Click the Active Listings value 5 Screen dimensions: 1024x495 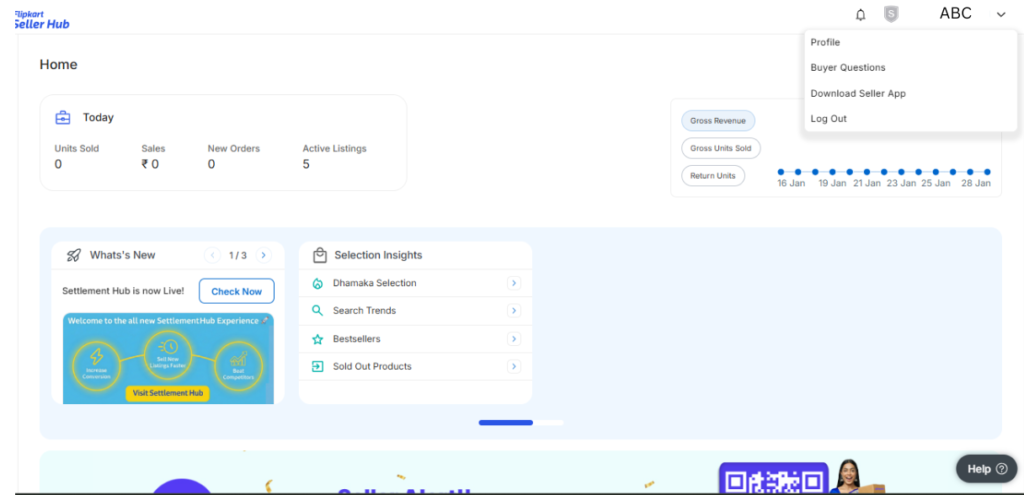pyautogui.click(x=306, y=164)
